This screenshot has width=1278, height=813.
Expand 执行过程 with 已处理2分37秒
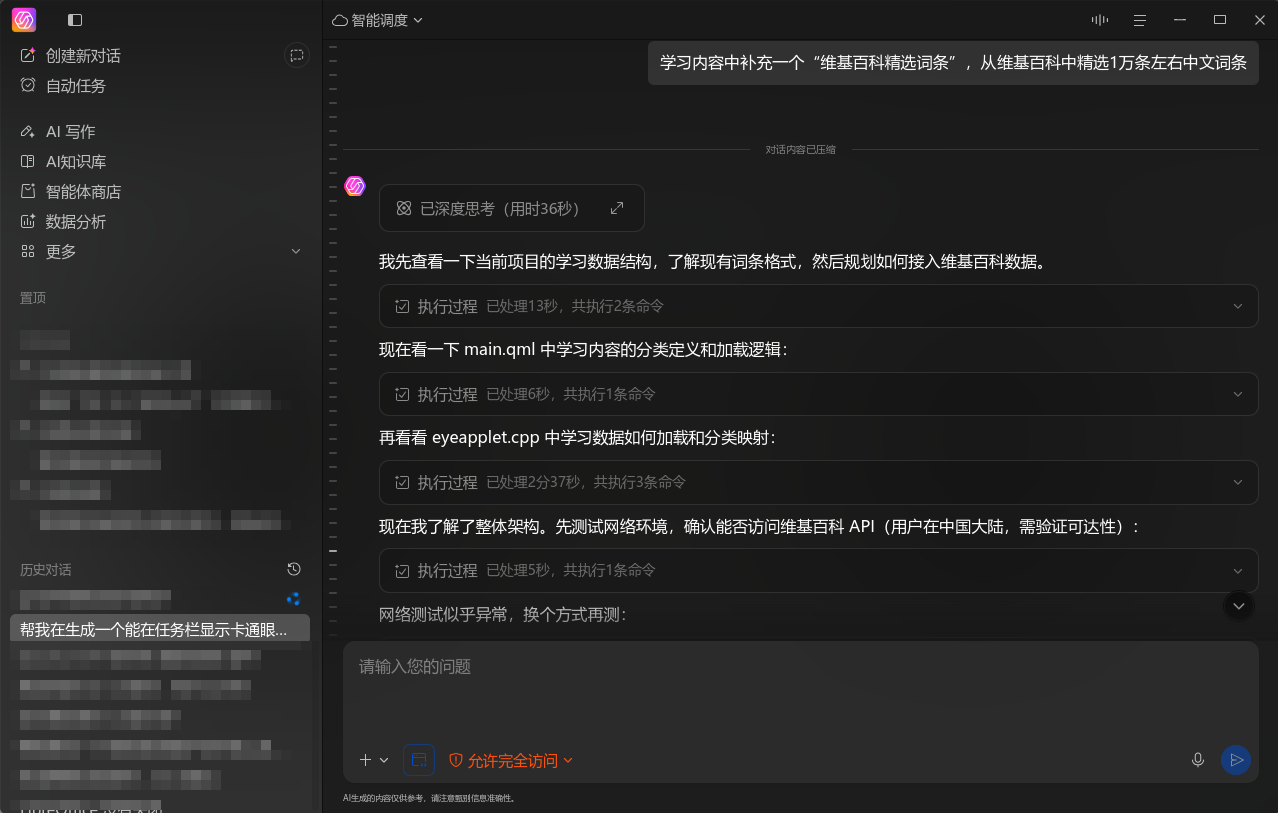[x=818, y=482]
